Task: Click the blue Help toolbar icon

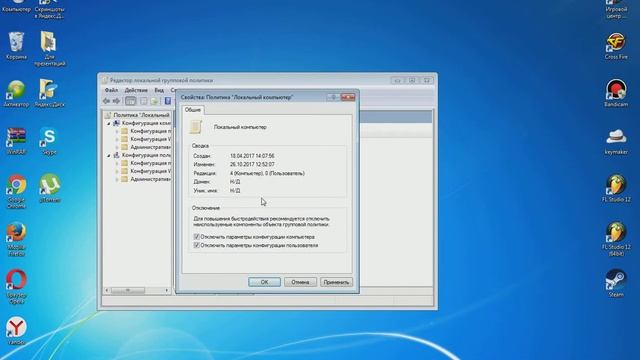Action: coord(167,101)
